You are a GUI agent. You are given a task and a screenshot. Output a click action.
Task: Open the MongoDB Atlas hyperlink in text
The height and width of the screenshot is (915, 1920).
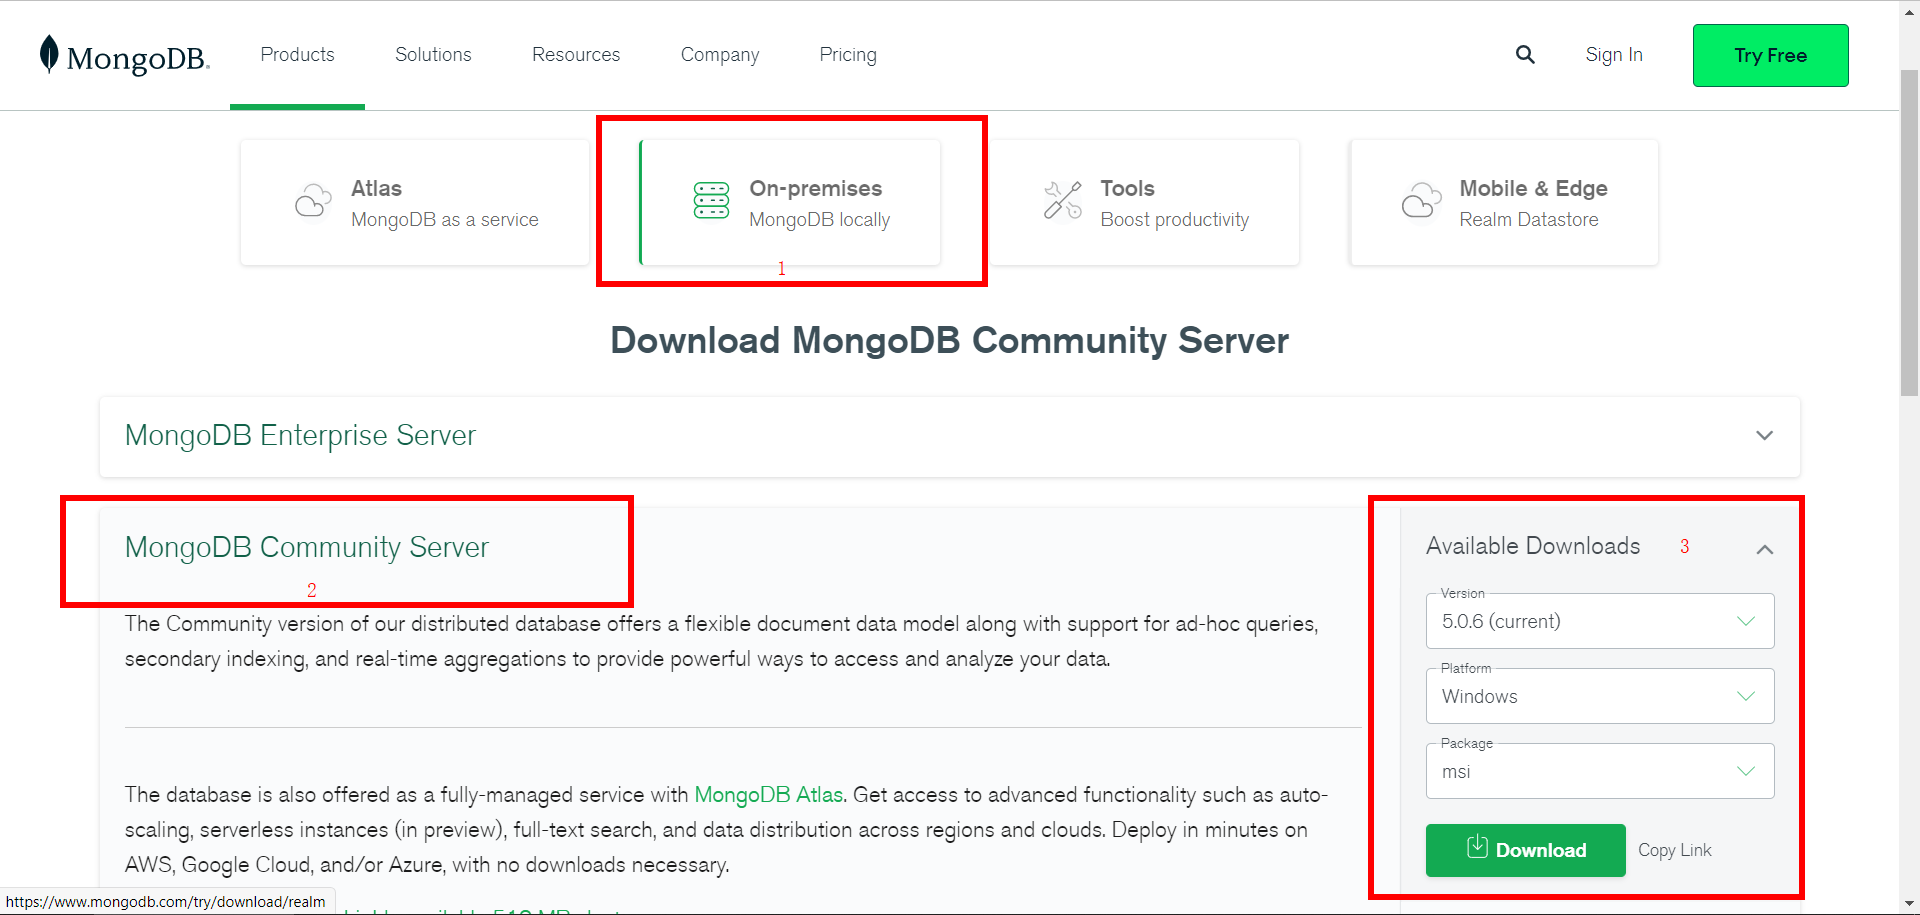pyautogui.click(x=769, y=795)
